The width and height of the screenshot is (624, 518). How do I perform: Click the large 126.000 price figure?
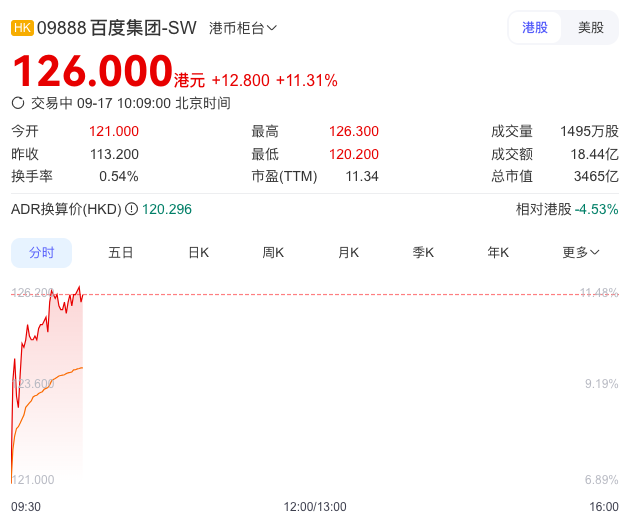[x=92, y=72]
